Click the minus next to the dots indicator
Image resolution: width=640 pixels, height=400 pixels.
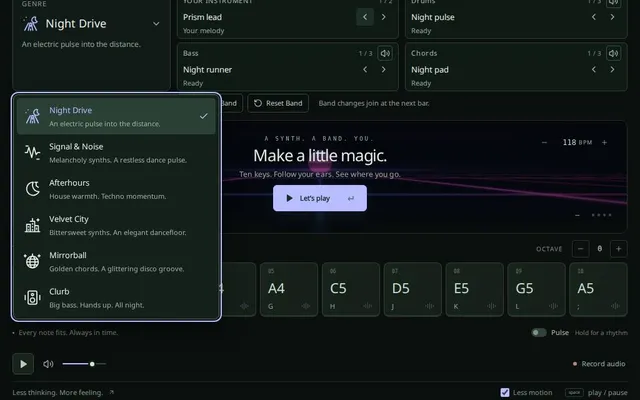click(577, 216)
